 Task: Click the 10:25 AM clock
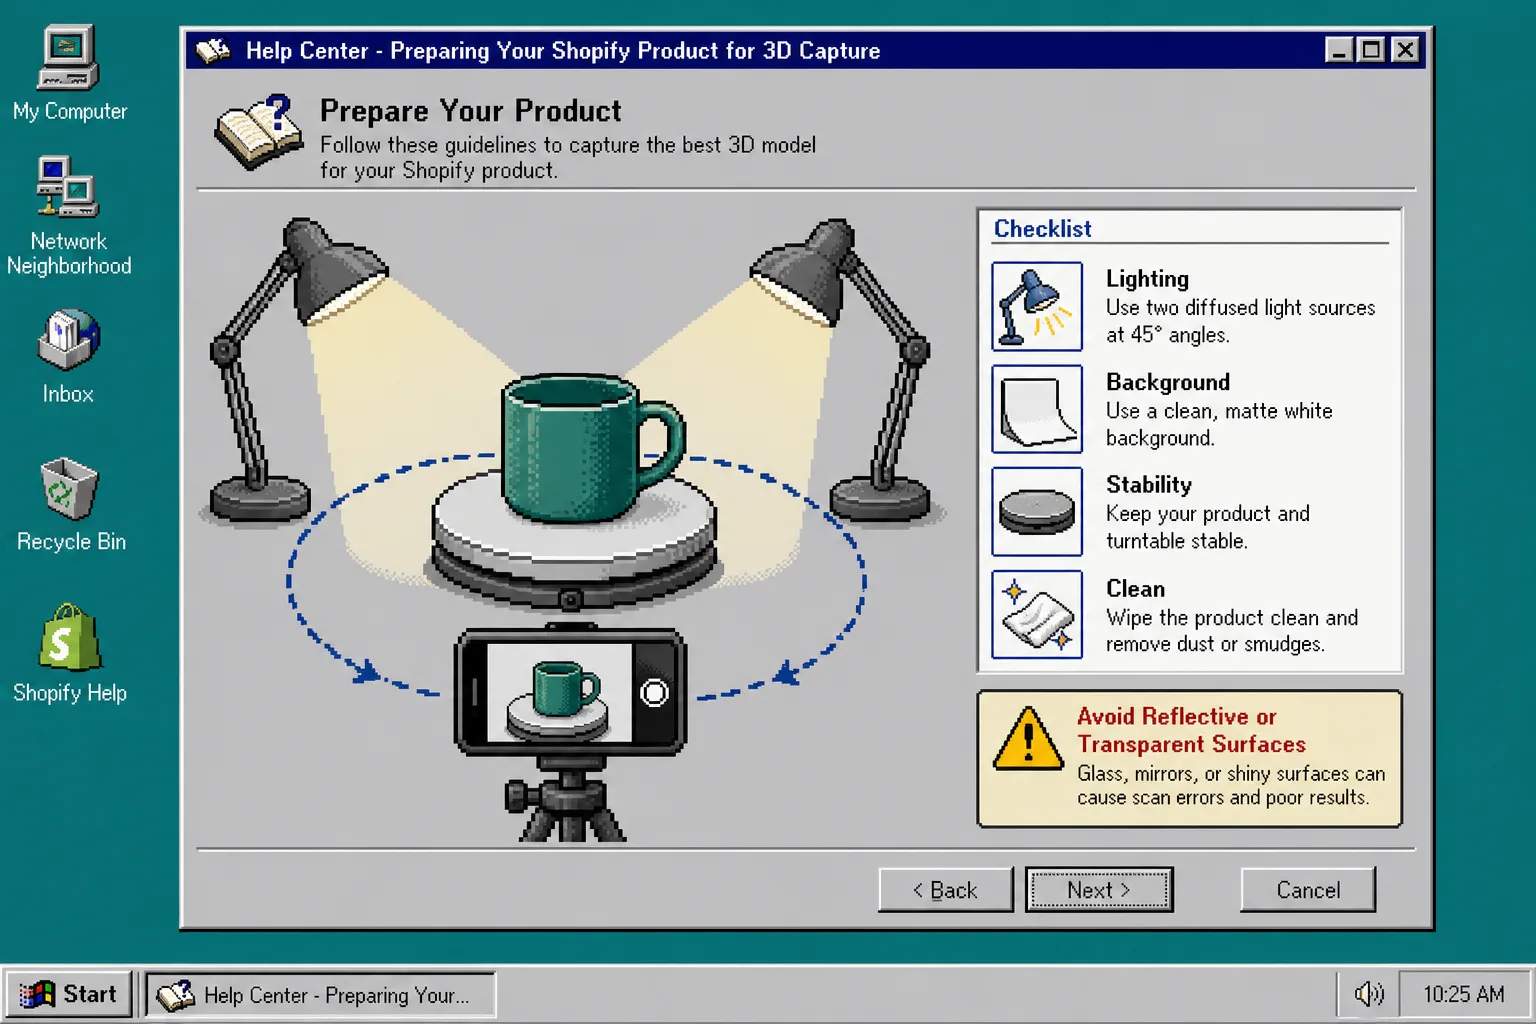pos(1464,994)
